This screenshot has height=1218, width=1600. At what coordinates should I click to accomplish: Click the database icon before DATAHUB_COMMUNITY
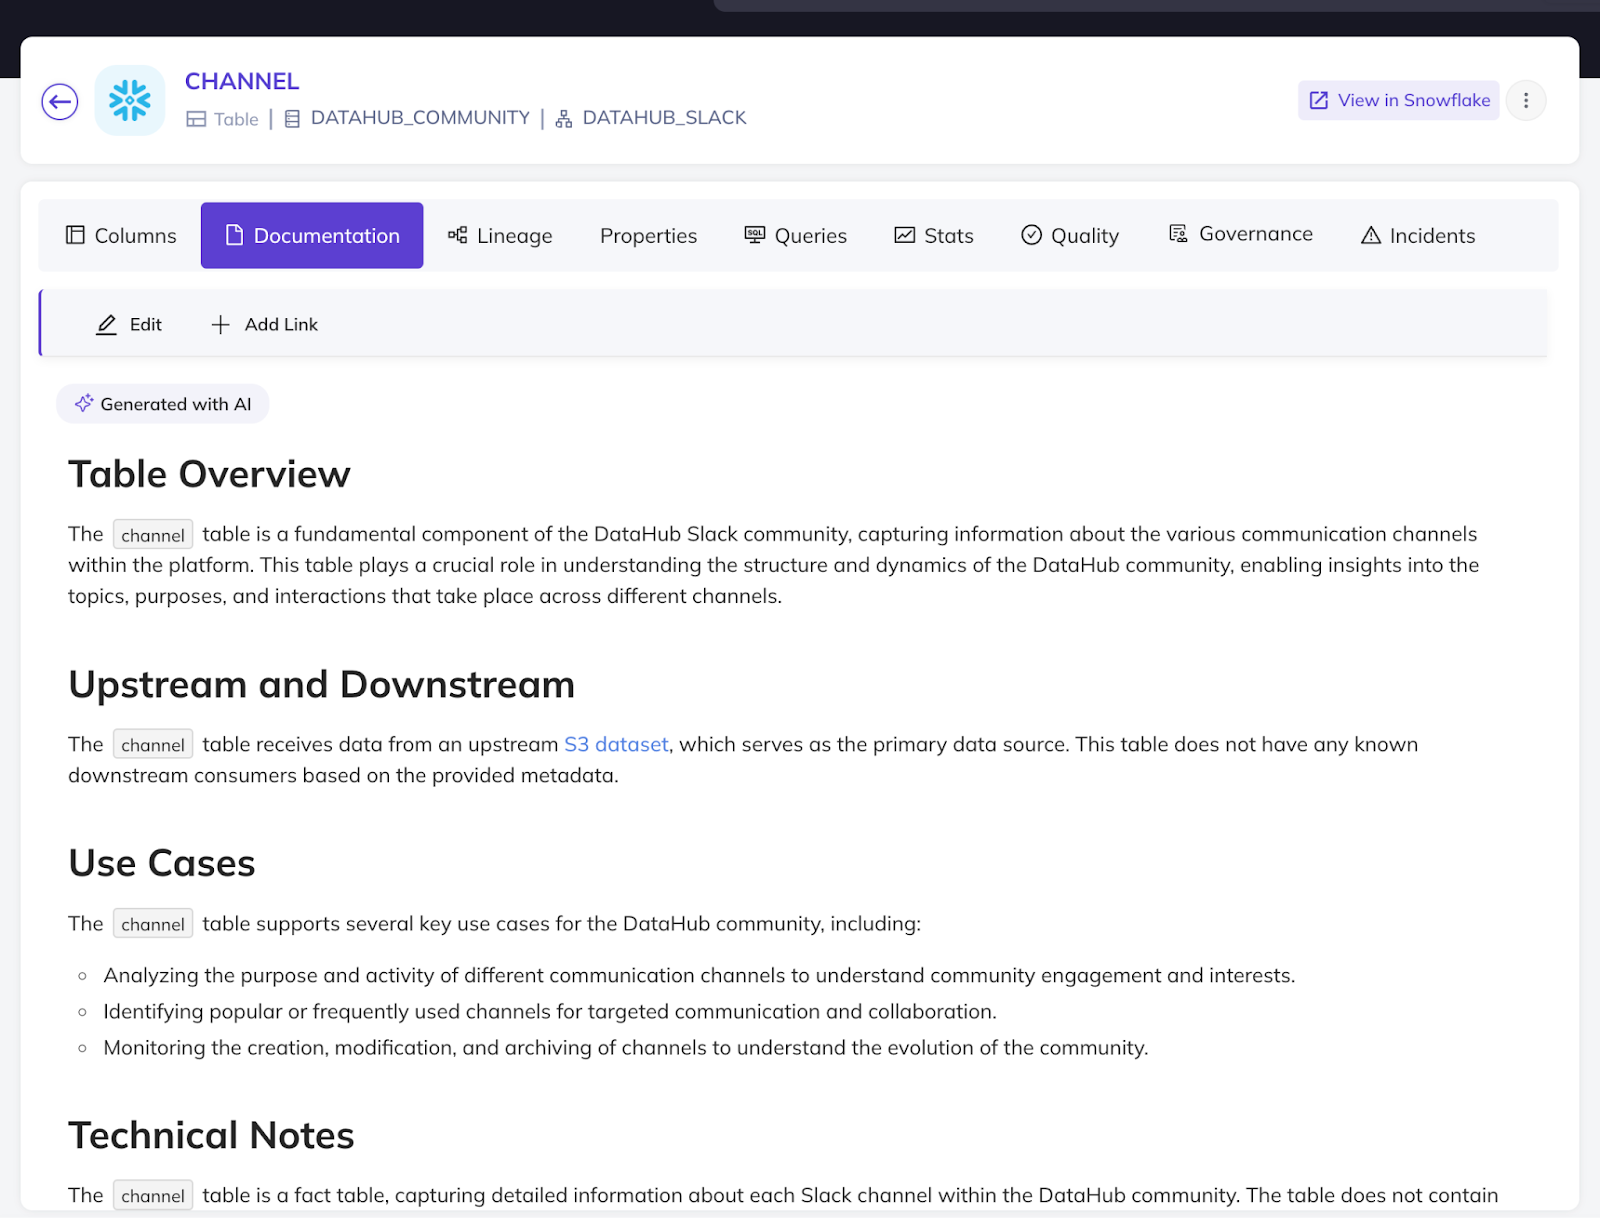pos(293,119)
